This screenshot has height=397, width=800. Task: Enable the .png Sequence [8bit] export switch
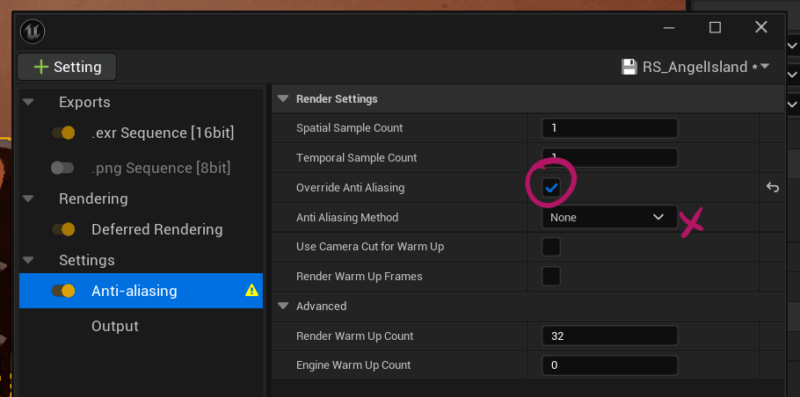pos(63,168)
